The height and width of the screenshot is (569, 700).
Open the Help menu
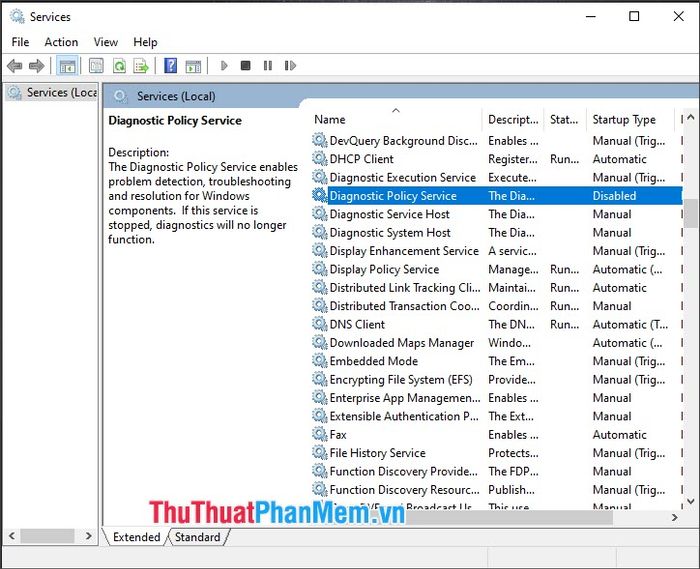click(145, 42)
